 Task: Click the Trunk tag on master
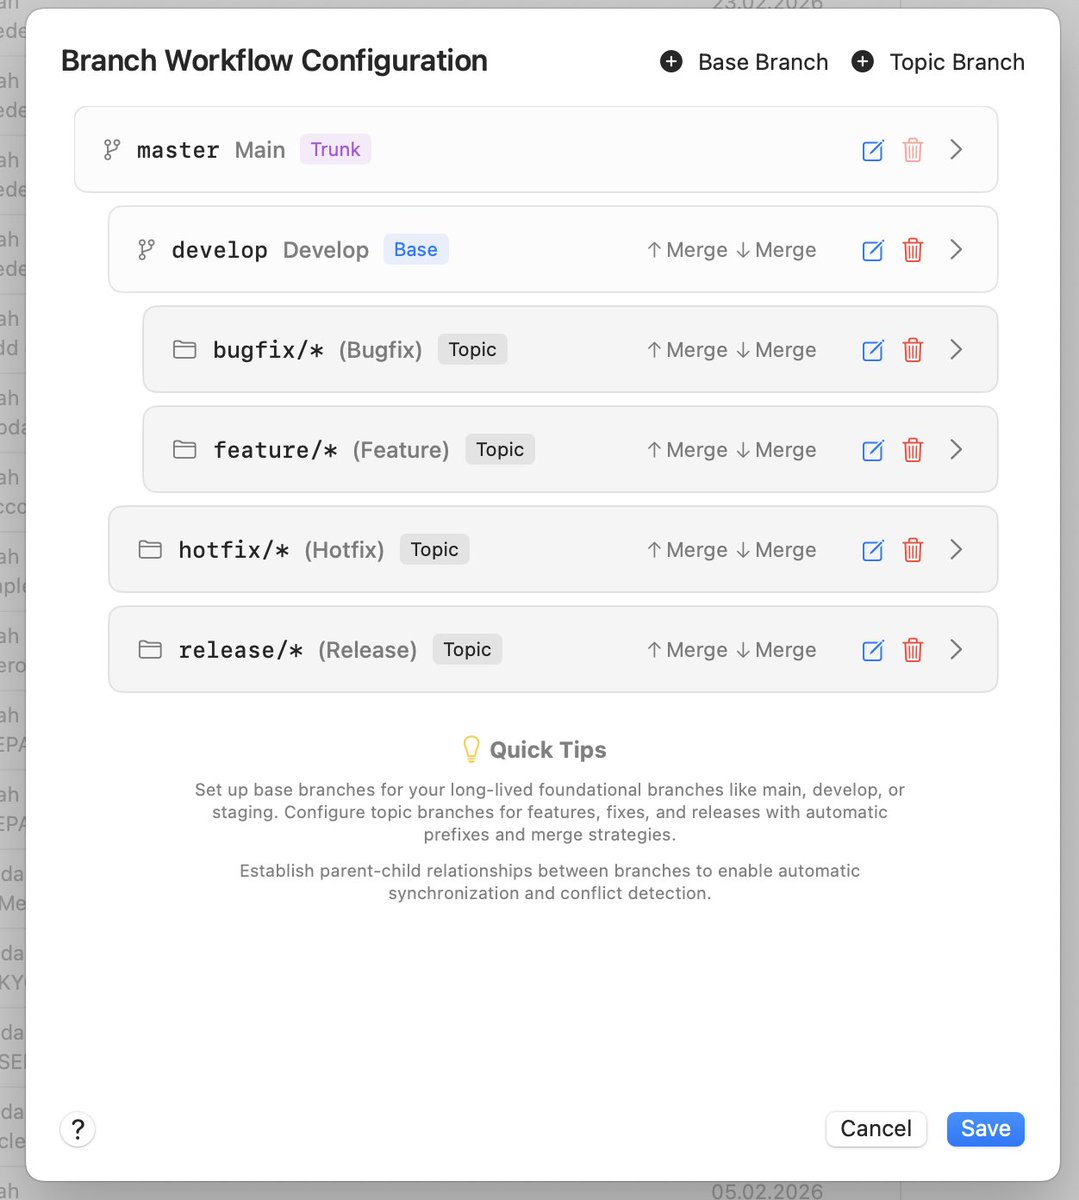tap(335, 149)
